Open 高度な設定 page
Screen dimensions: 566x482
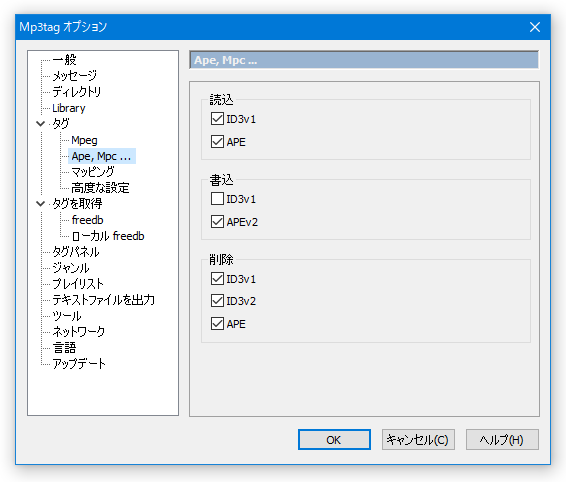[x=100, y=188]
